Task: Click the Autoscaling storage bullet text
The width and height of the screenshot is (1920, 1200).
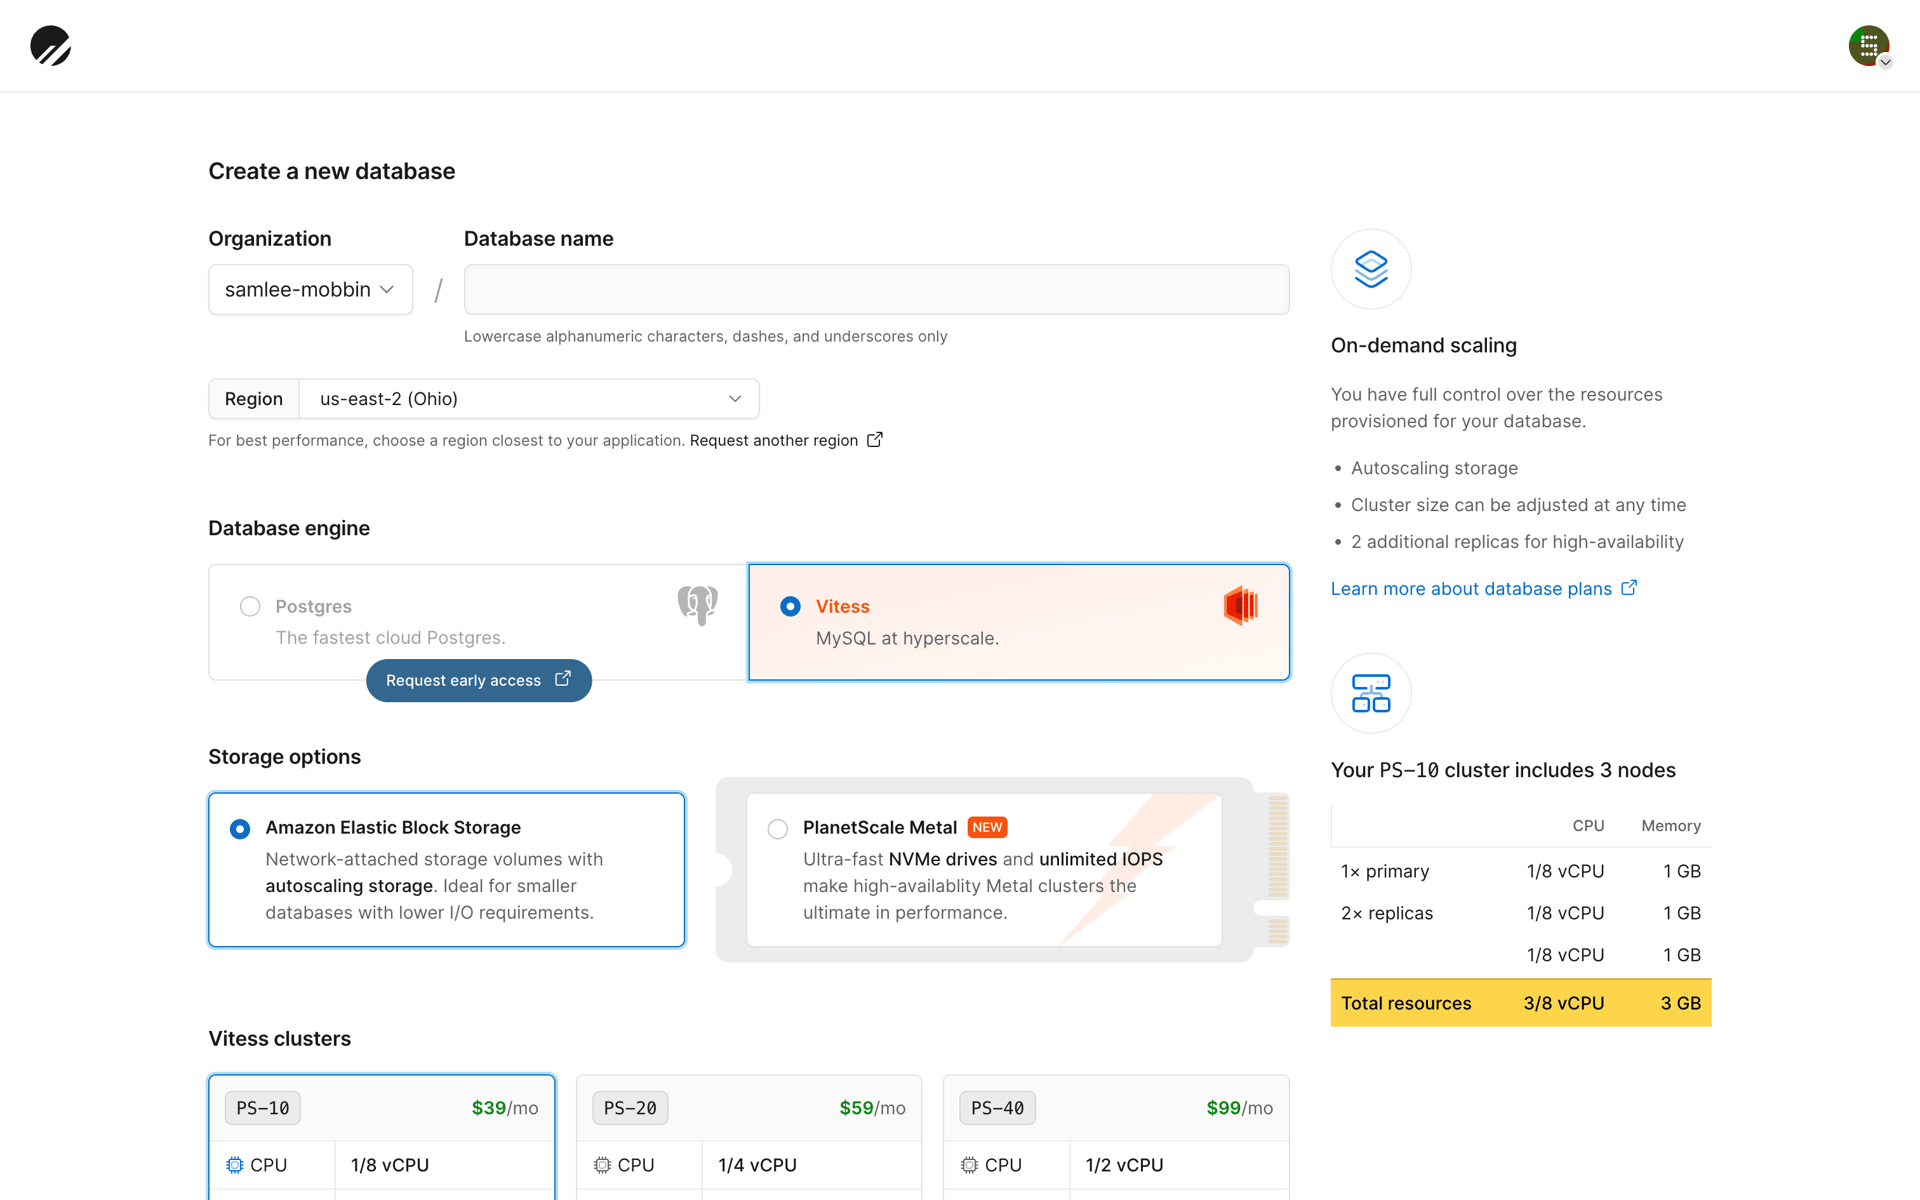Action: point(1434,468)
